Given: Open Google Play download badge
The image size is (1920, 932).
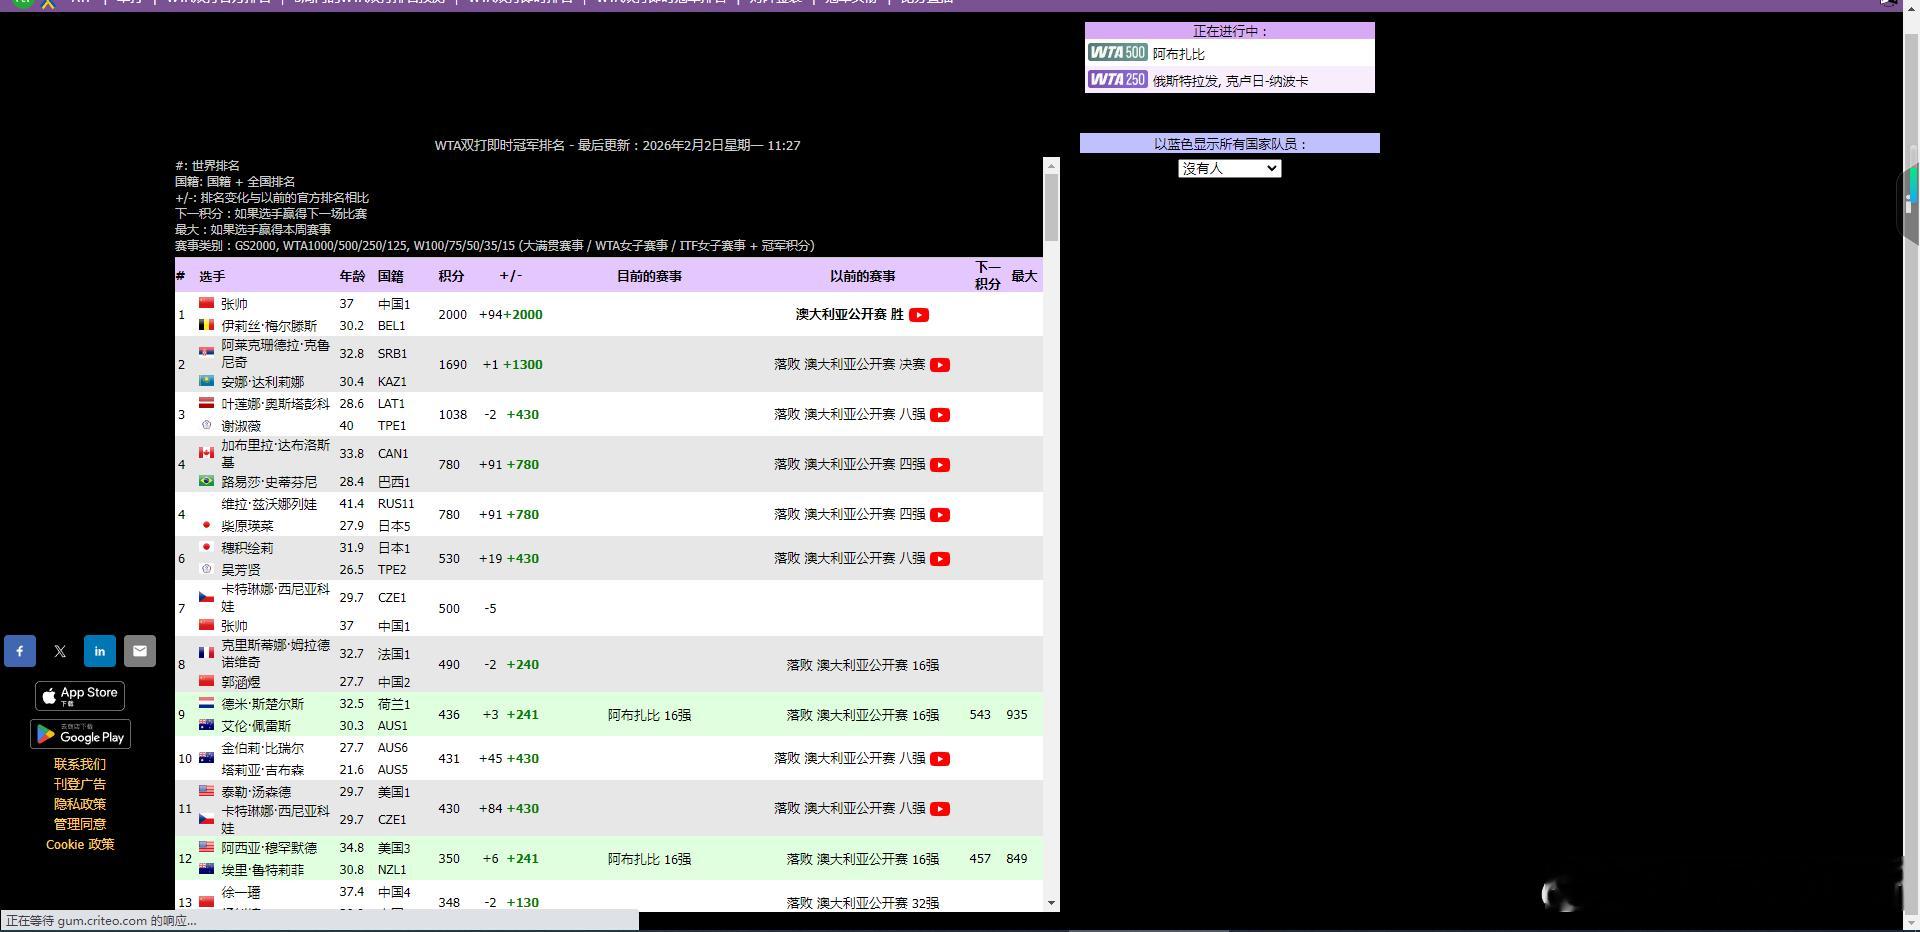Looking at the screenshot, I should pos(80,735).
